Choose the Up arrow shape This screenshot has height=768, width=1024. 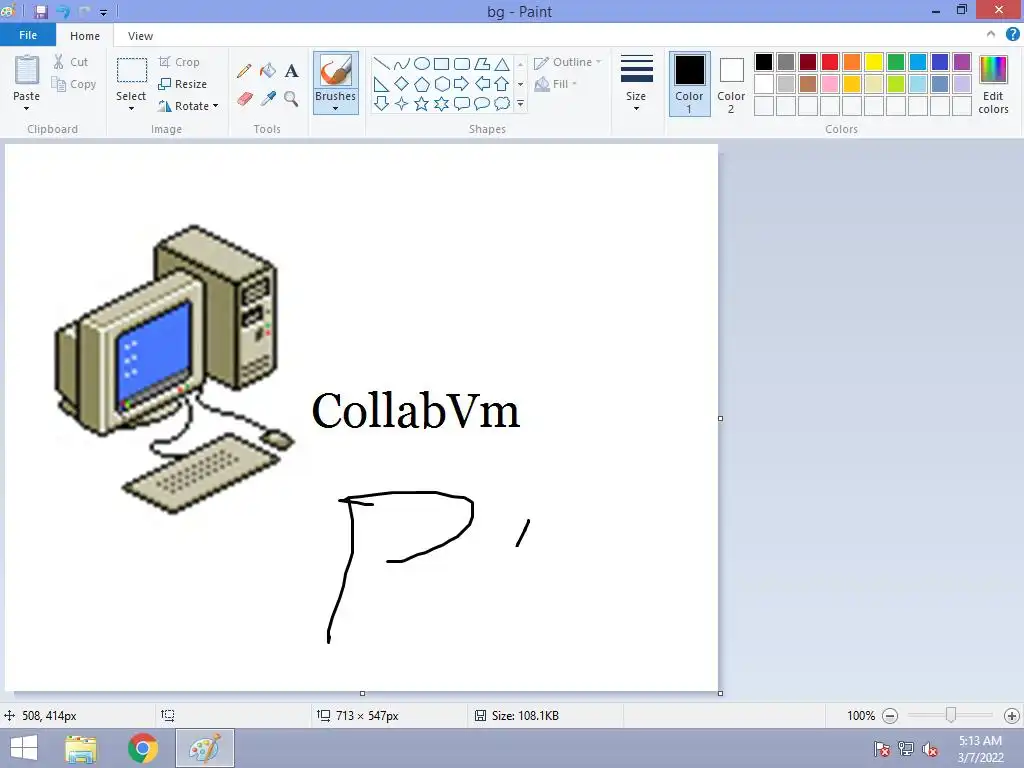tap(502, 84)
